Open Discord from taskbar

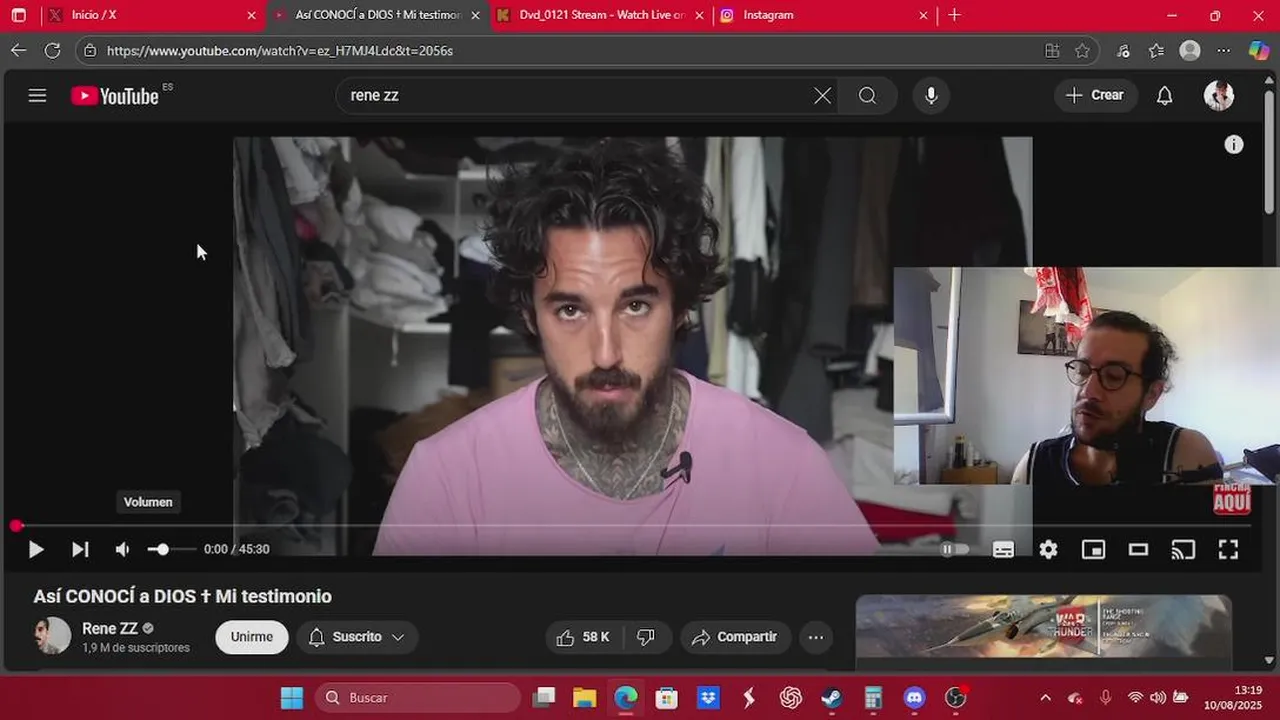915,697
